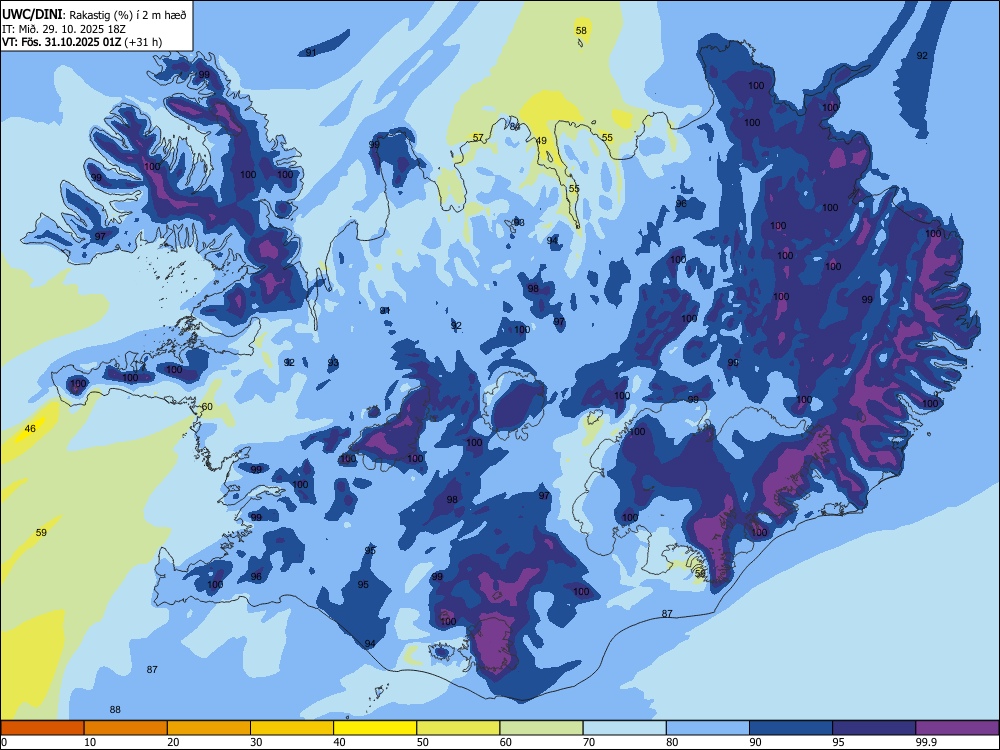Click the 99.9 legend tick label
1000x750 pixels.
[x=926, y=742]
